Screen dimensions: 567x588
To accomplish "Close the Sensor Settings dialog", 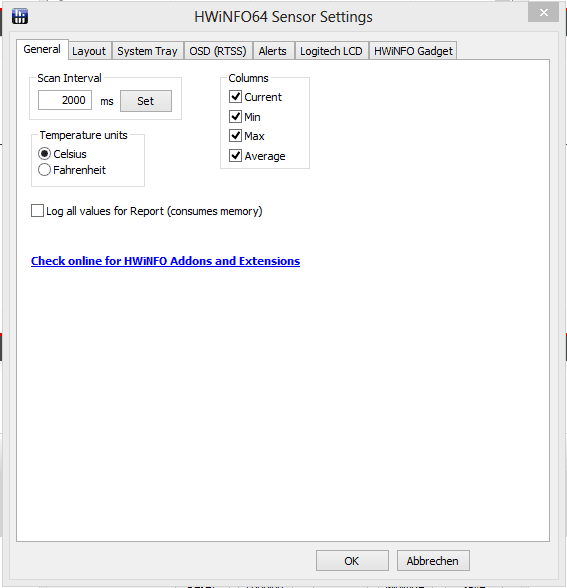I will pyautogui.click(x=543, y=12).
